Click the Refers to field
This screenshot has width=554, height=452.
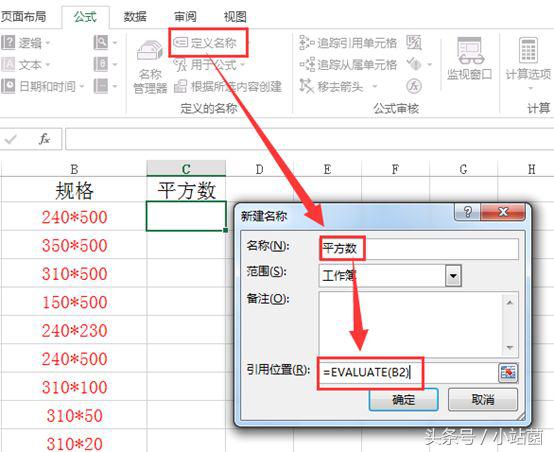[408, 372]
